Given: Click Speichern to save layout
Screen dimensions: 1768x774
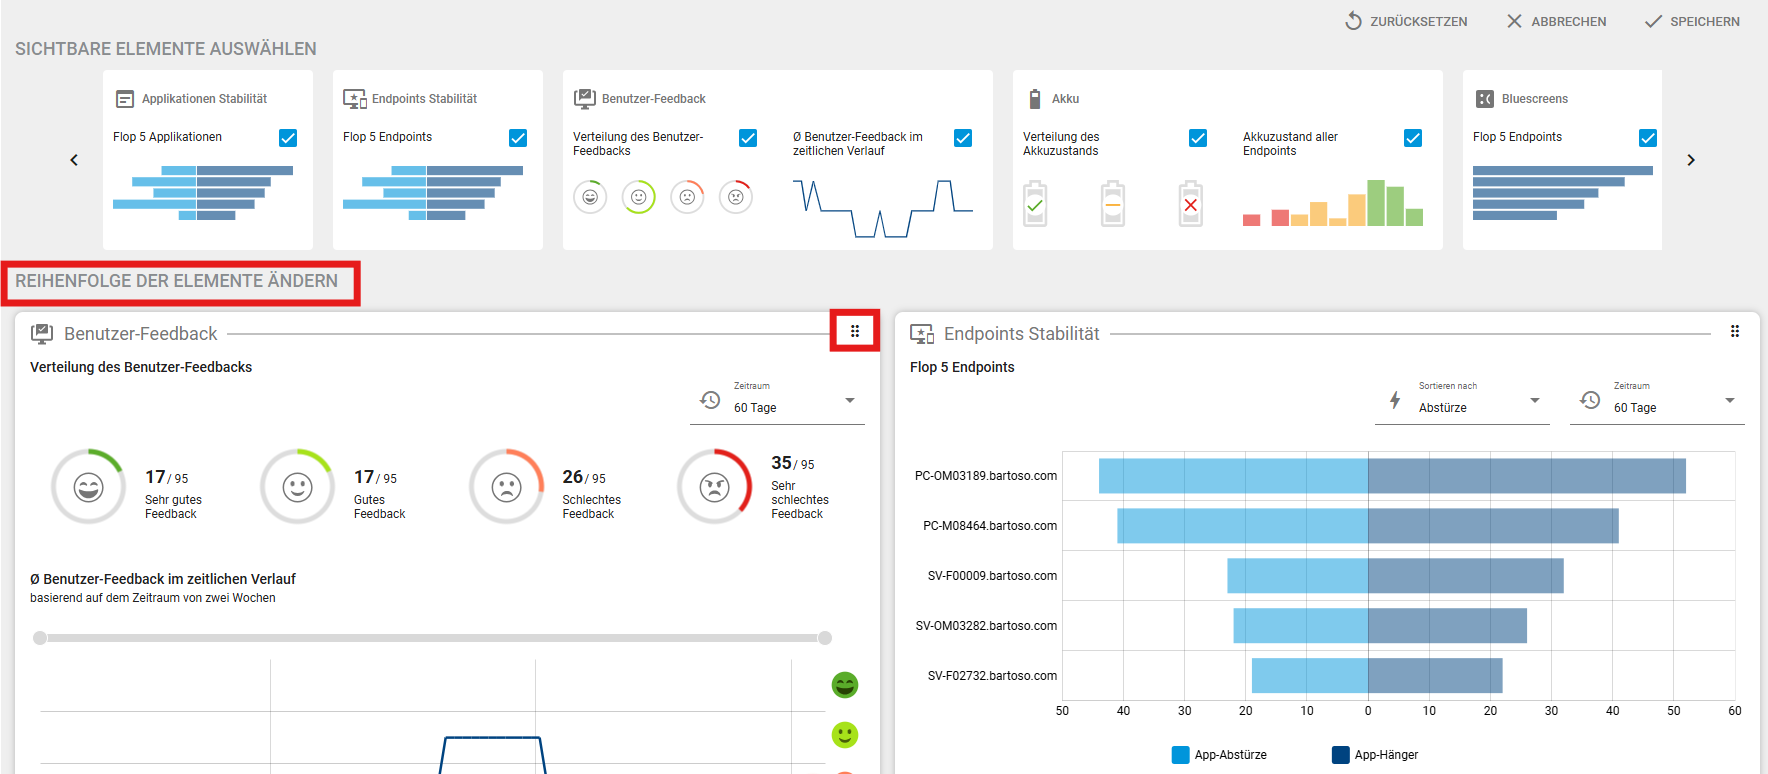Looking at the screenshot, I should 1692,21.
